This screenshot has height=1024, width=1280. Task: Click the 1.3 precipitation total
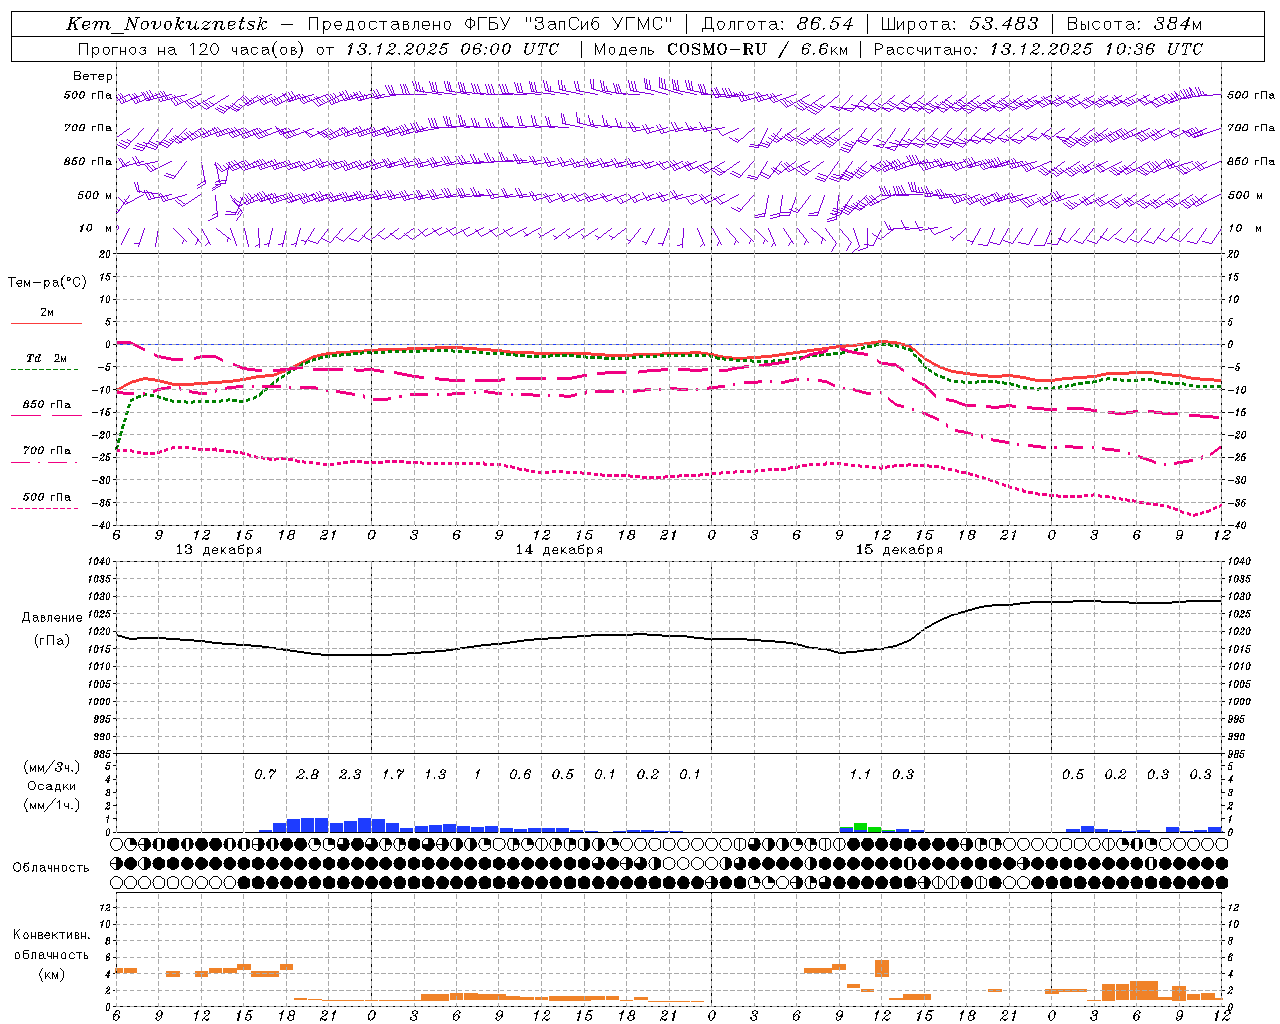pyautogui.click(x=435, y=775)
